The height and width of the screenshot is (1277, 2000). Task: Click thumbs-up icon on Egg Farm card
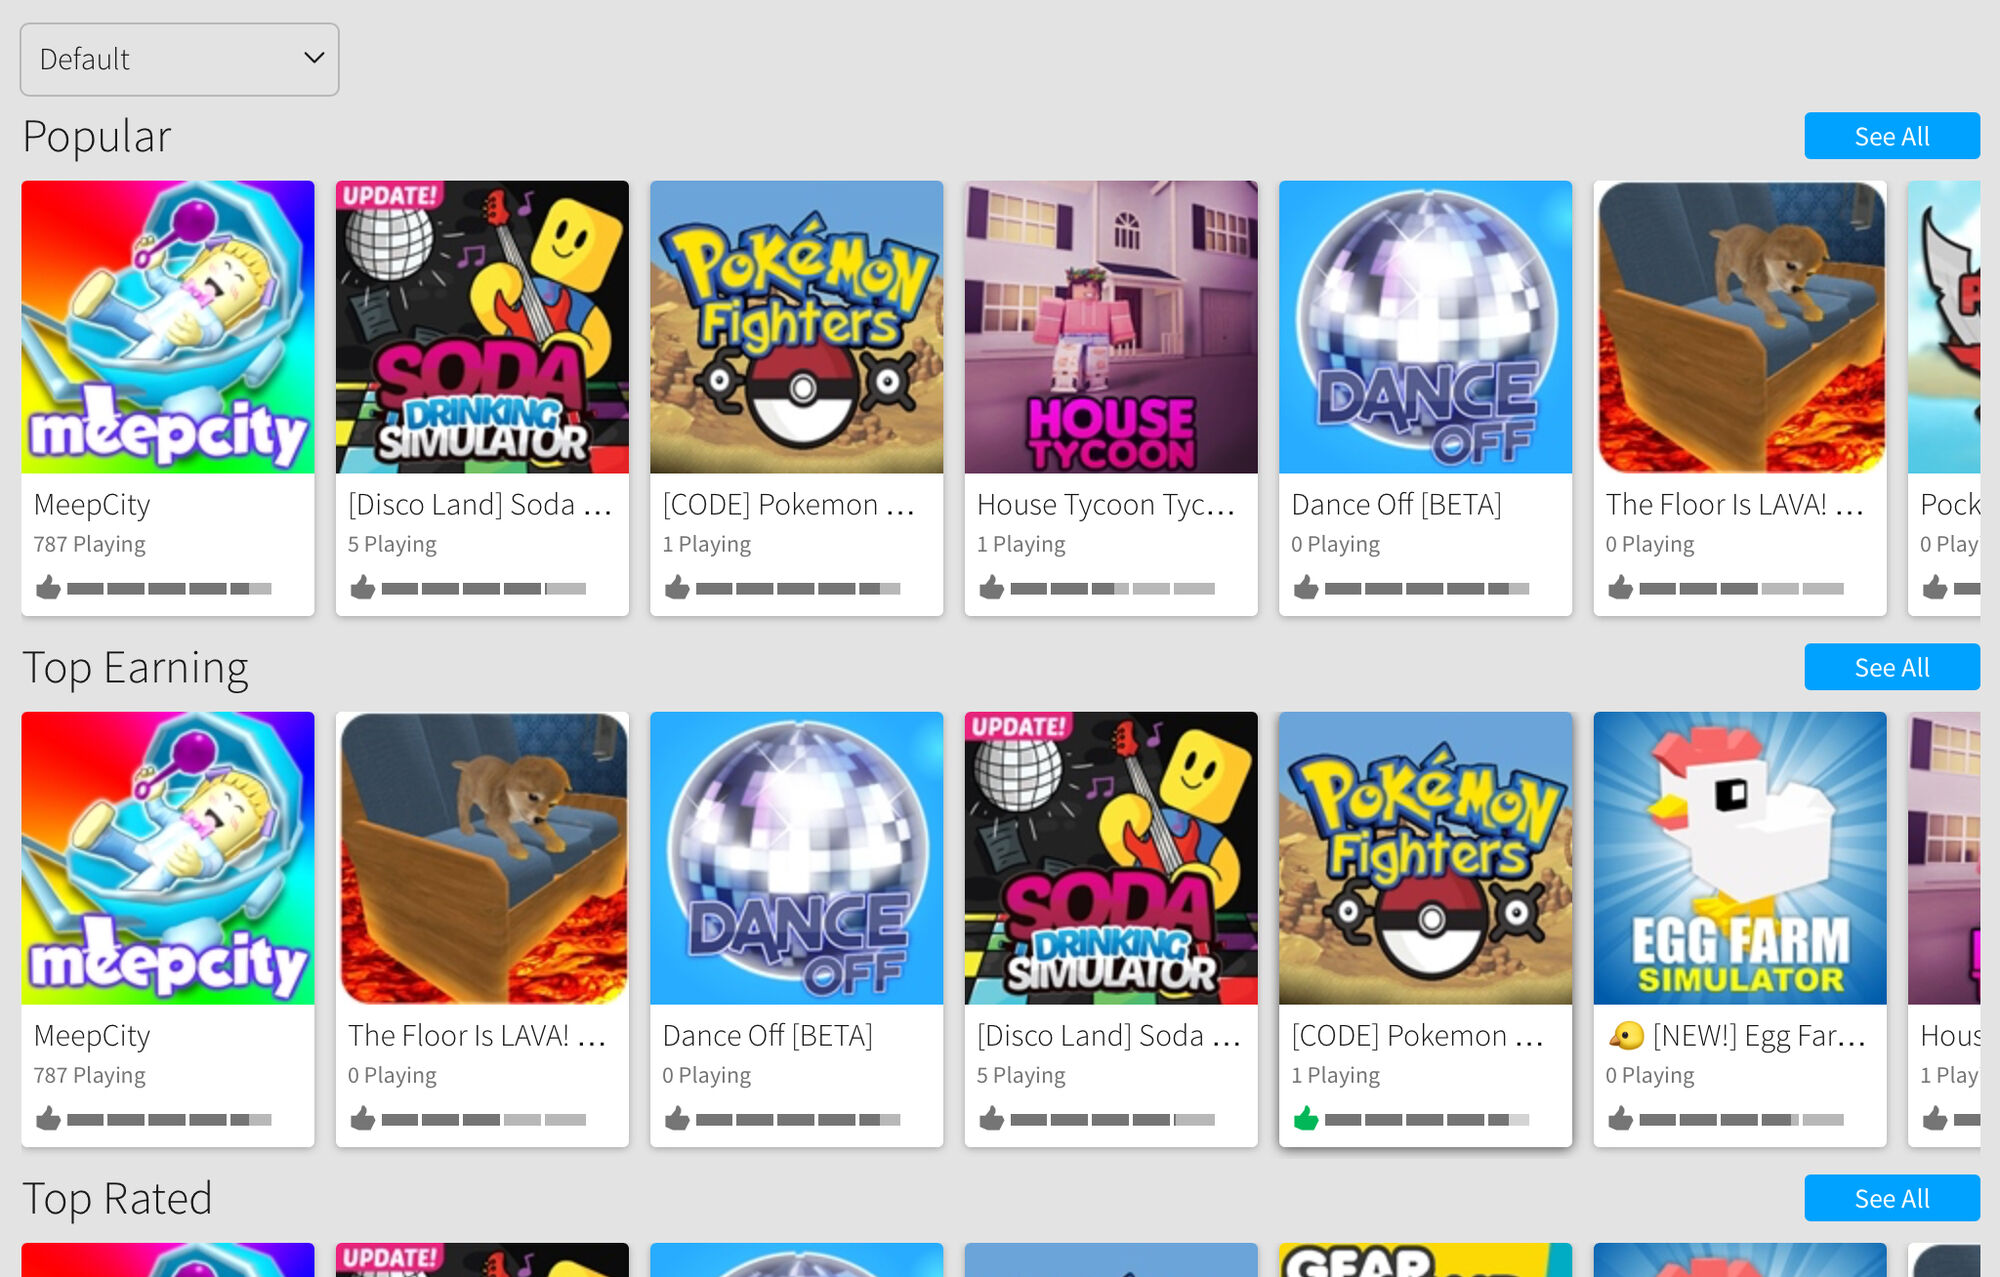click(1621, 1118)
